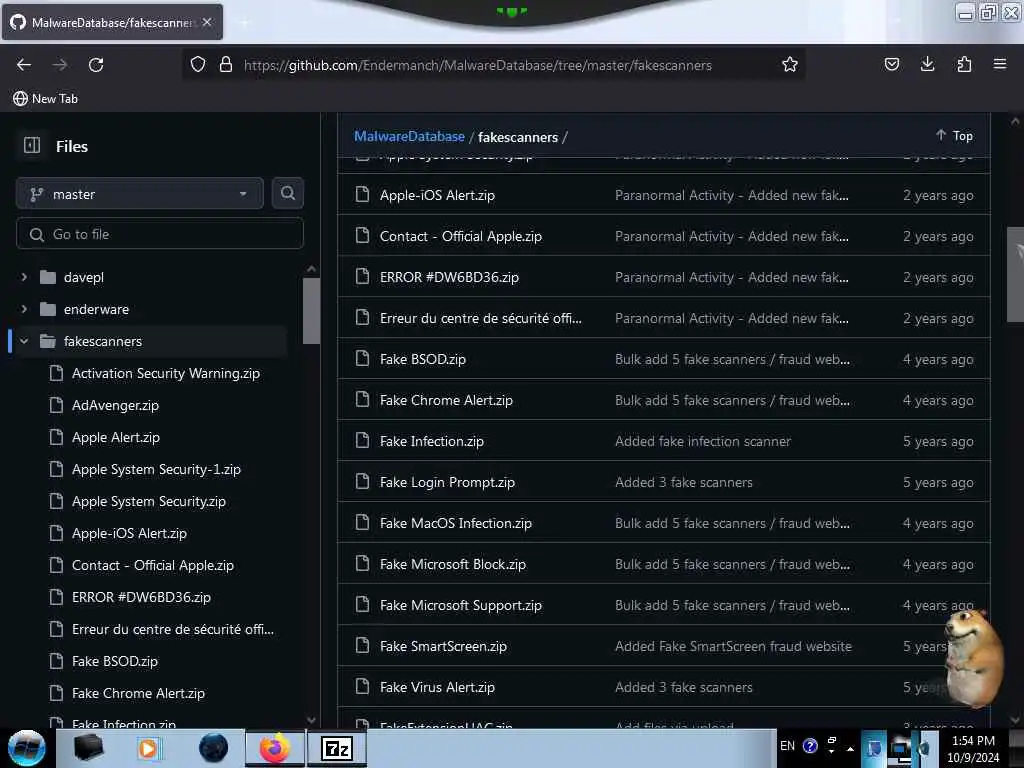Viewport: 1024px width, 768px height.
Task: Click the Go to file search field
Action: pyautogui.click(x=160, y=234)
